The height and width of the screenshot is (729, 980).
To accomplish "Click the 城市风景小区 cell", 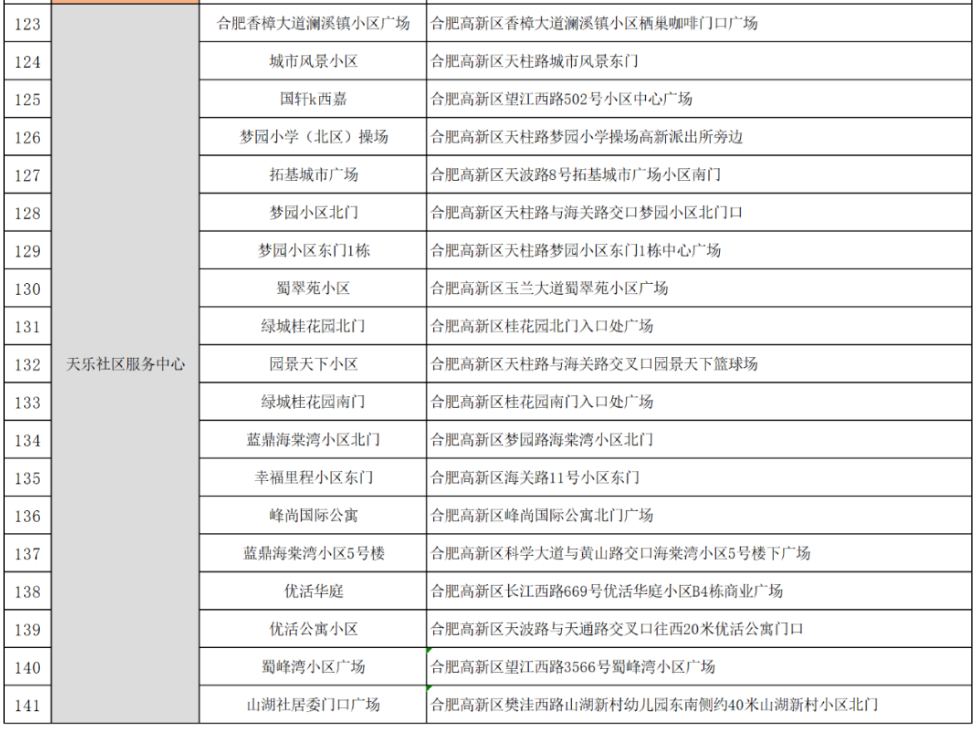I will 313,61.
